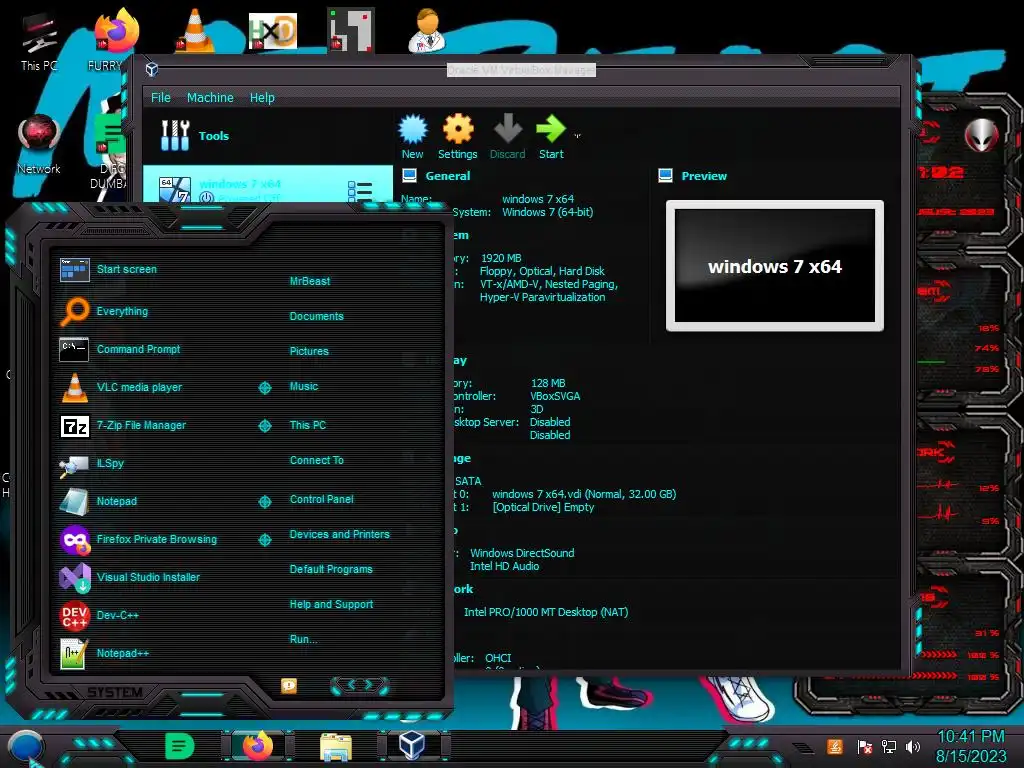Screen dimensions: 1024x768
Task: Open Default Programs
Action: tap(330, 569)
